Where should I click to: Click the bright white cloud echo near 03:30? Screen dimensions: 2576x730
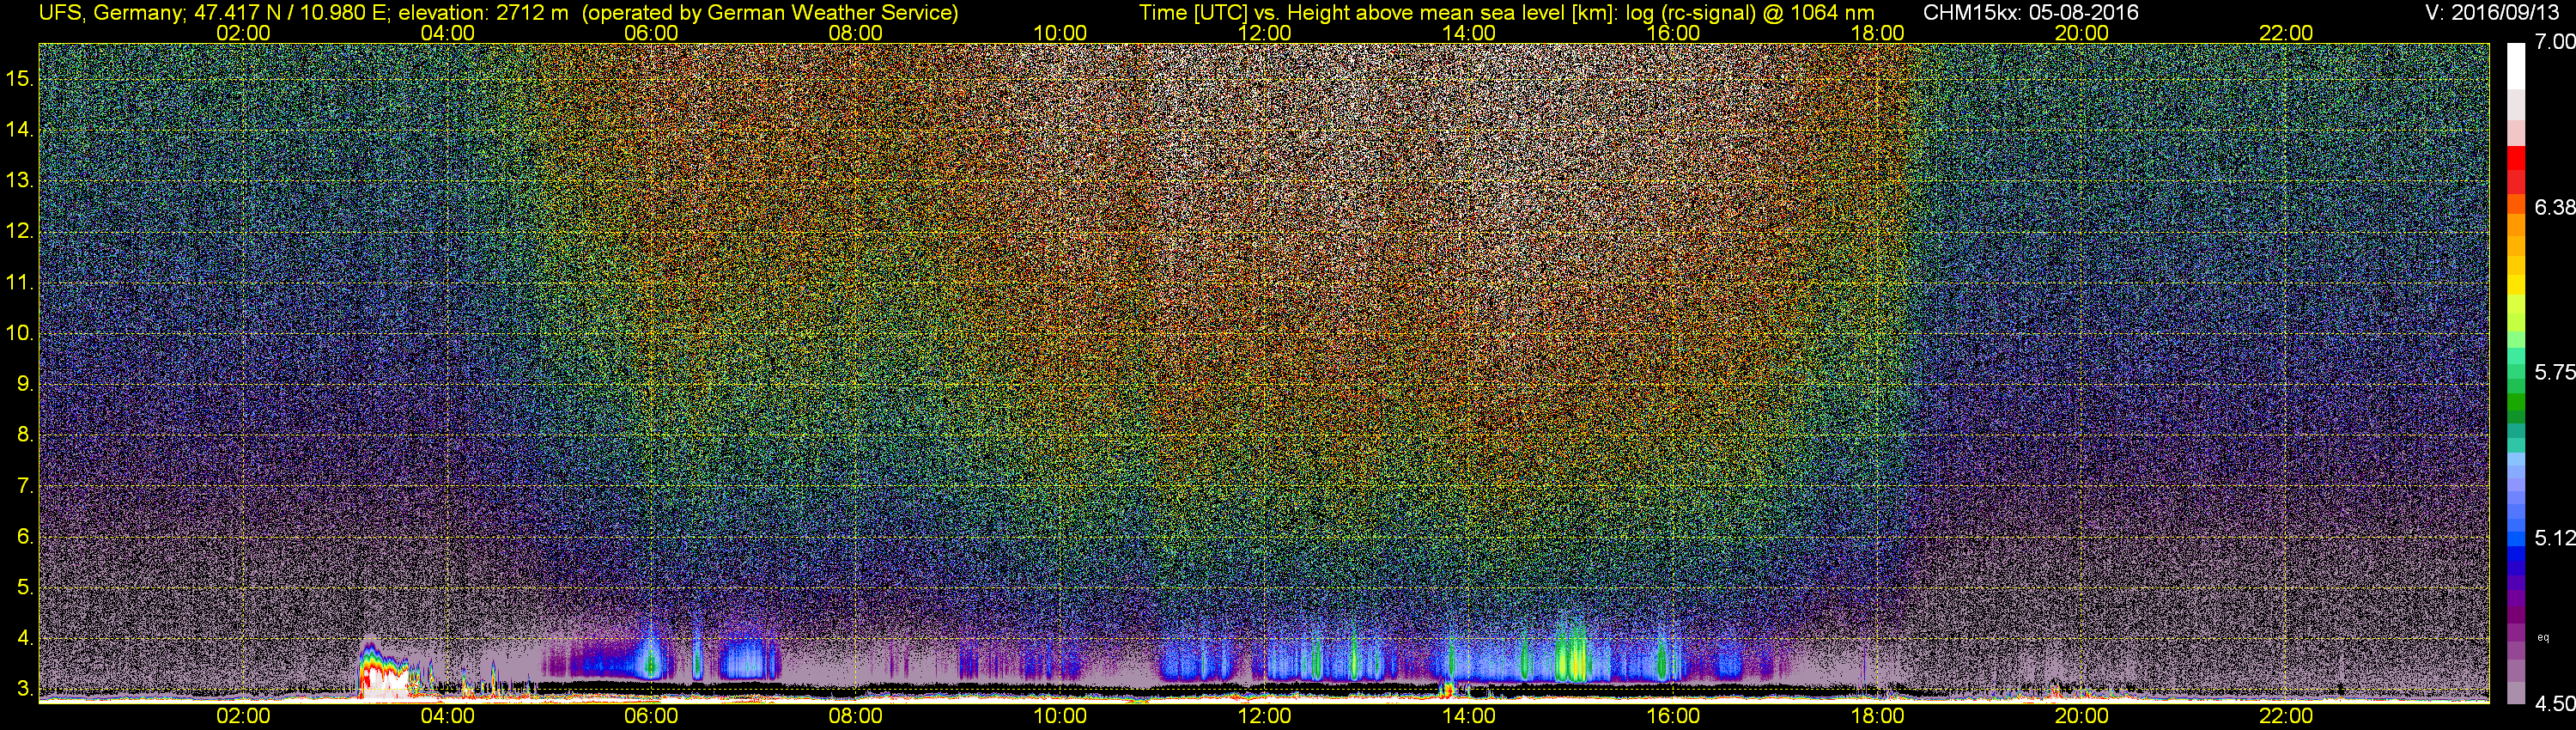point(385,680)
